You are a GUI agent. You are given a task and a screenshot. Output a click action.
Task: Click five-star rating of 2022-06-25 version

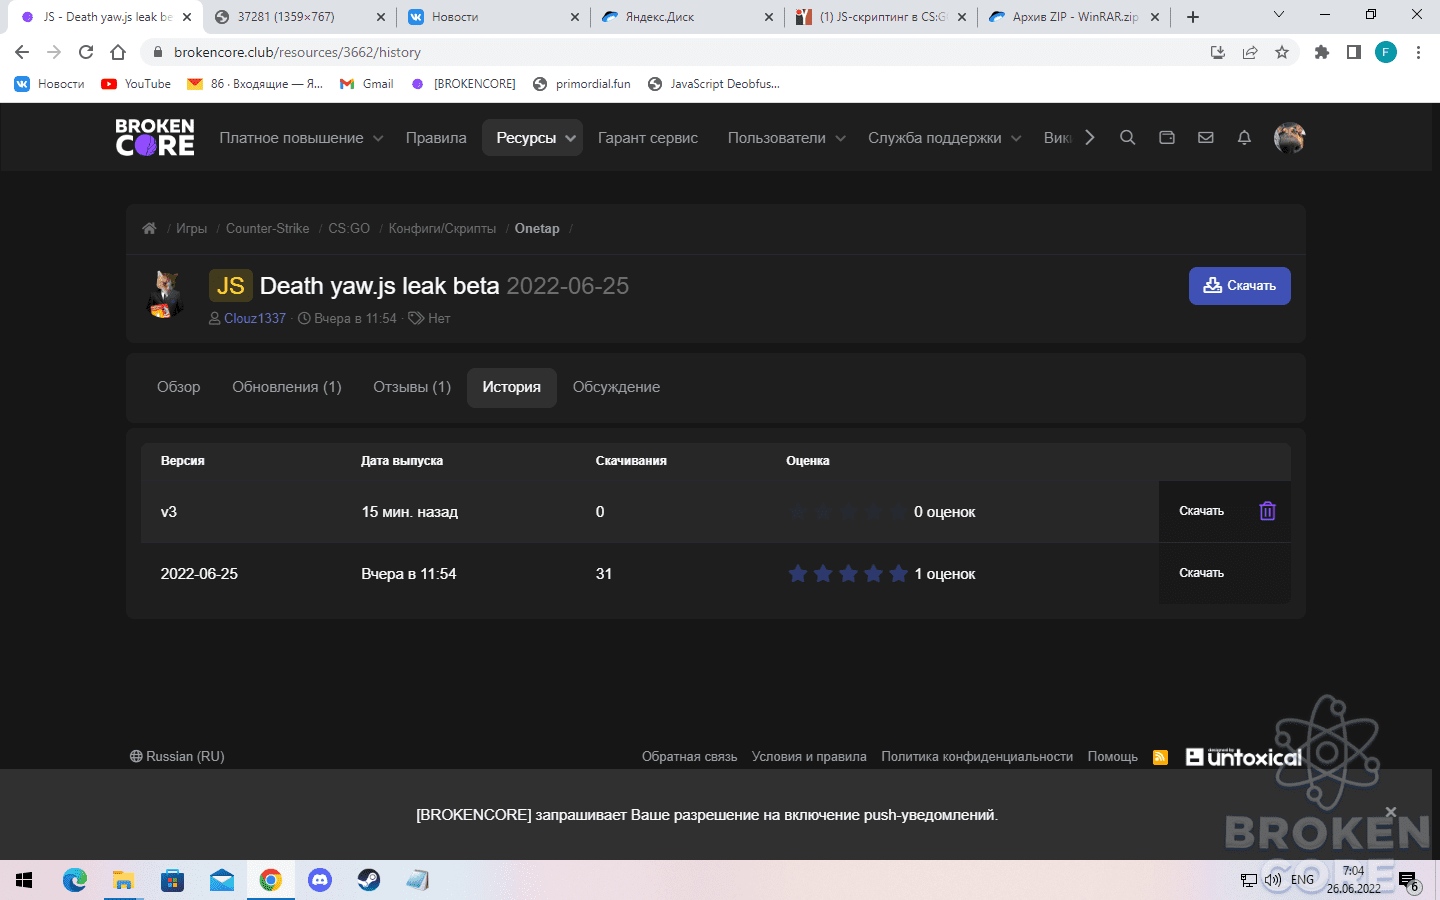848,573
